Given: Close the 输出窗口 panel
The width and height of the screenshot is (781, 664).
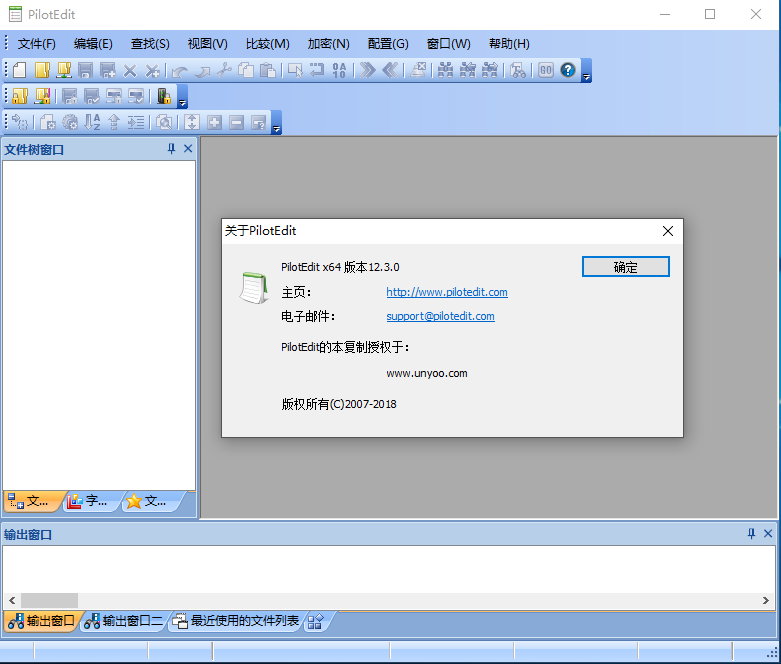Looking at the screenshot, I should [768, 534].
